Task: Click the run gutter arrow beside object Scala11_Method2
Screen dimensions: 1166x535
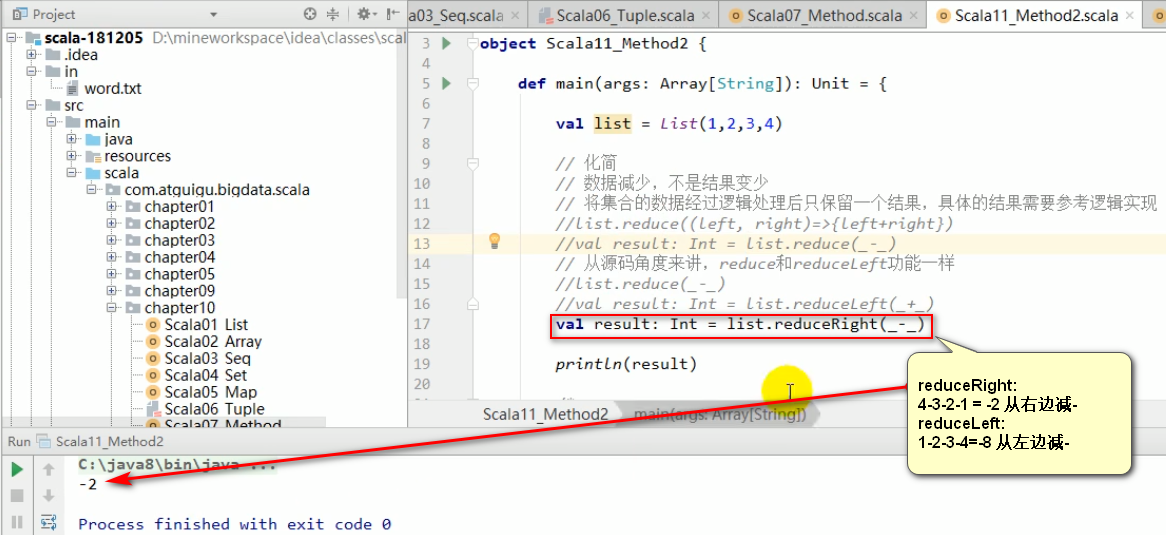Action: [446, 43]
